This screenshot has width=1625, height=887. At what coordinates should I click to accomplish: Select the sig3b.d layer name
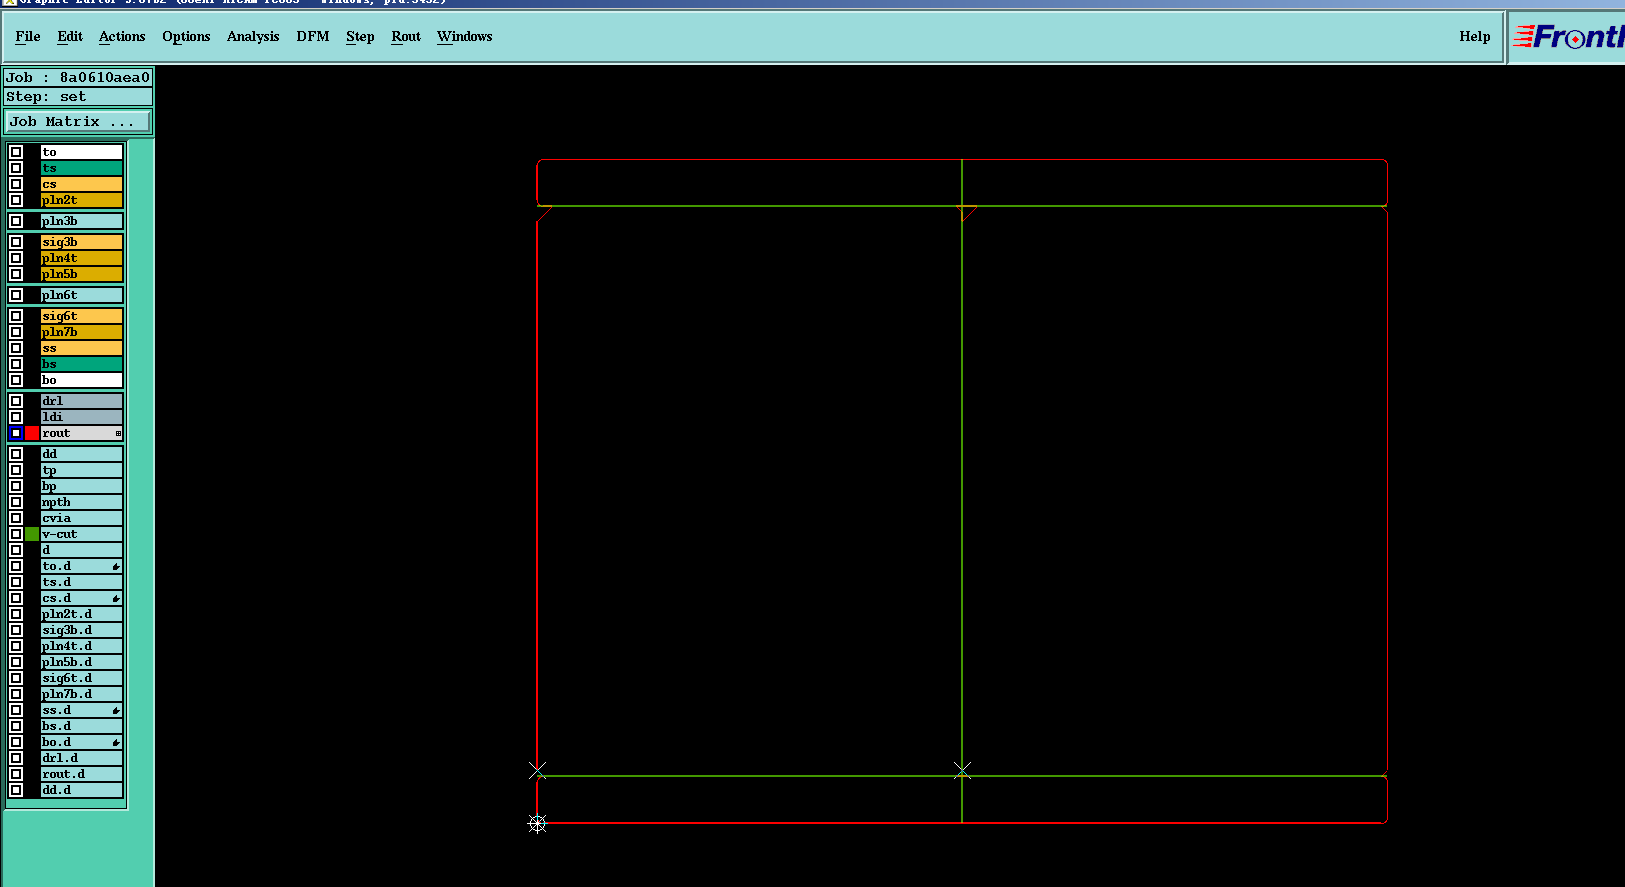pos(81,630)
